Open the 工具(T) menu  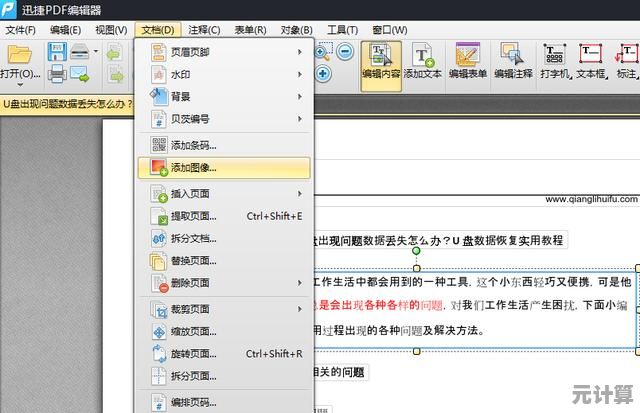(x=343, y=30)
